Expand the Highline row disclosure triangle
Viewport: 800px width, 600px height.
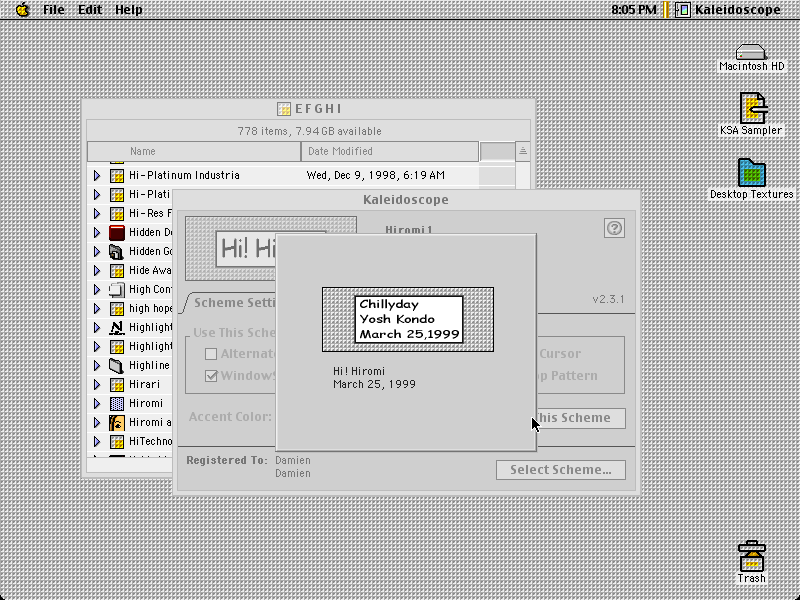[x=97, y=365]
